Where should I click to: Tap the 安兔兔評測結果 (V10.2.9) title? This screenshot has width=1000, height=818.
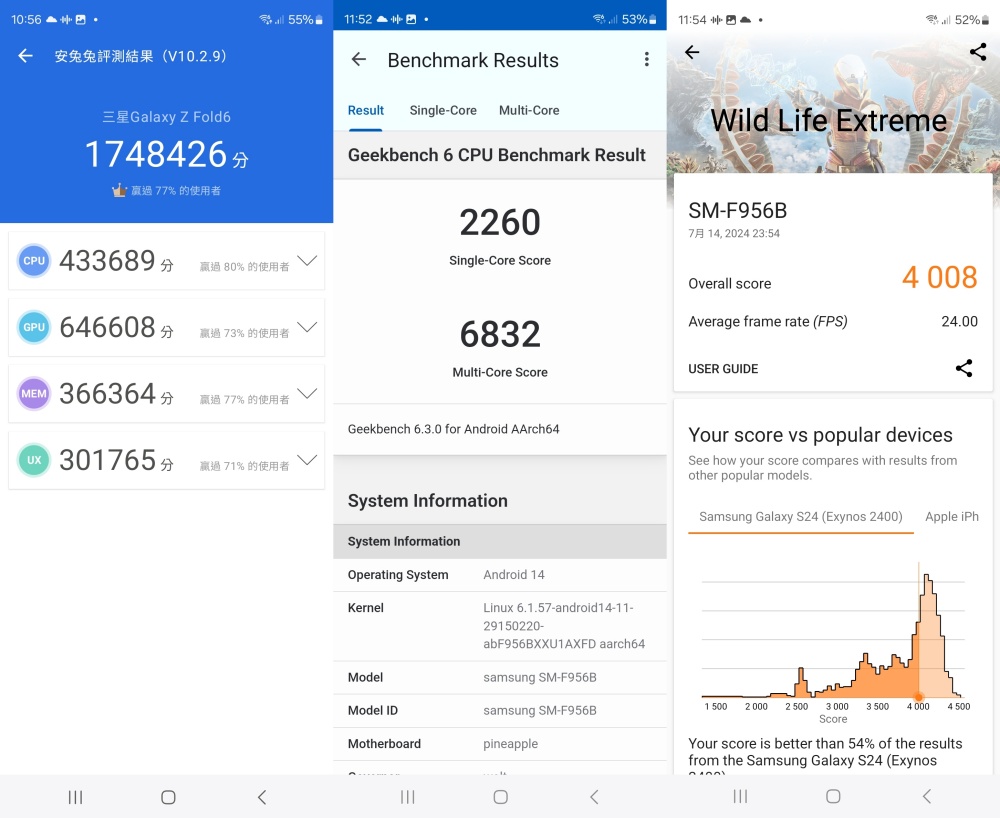coord(140,56)
